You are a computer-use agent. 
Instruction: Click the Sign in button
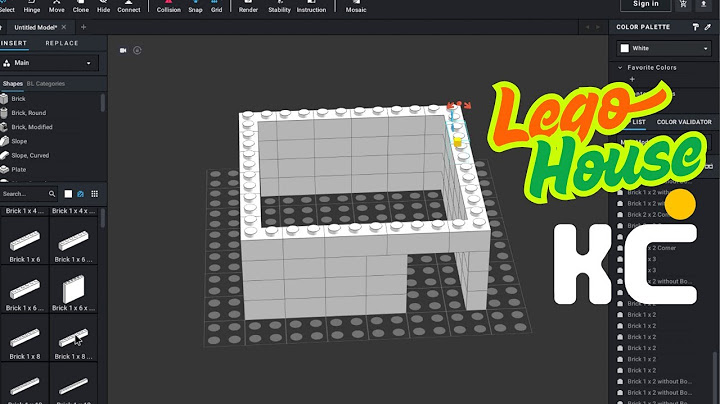click(x=646, y=4)
